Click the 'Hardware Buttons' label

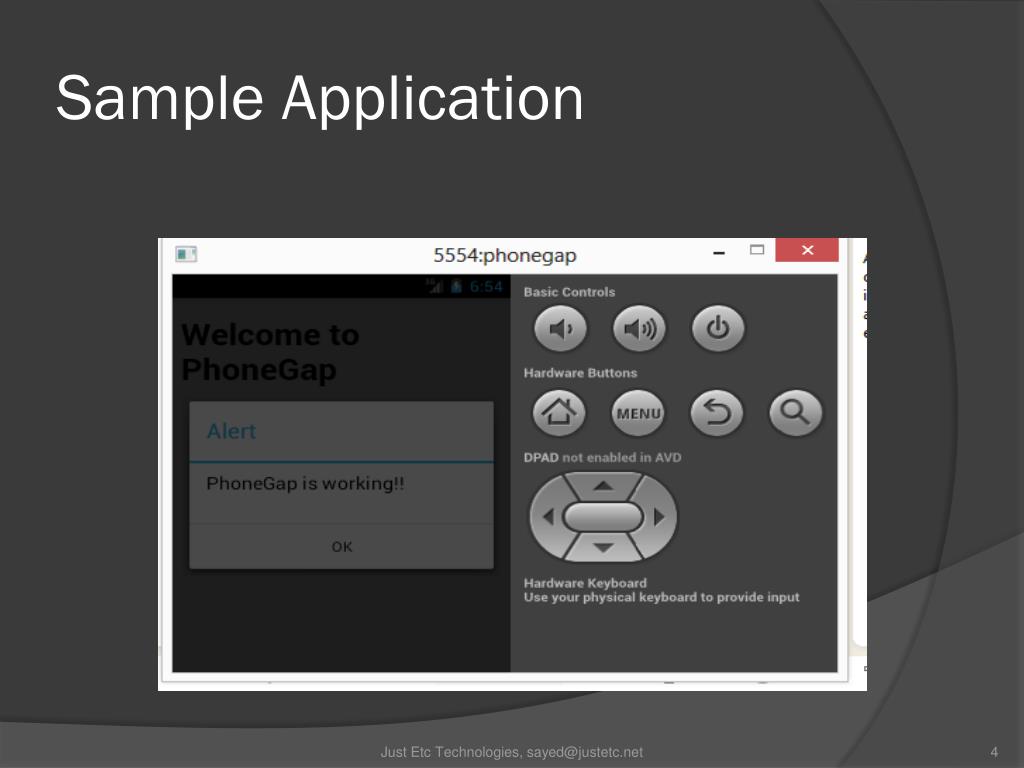[x=580, y=373]
